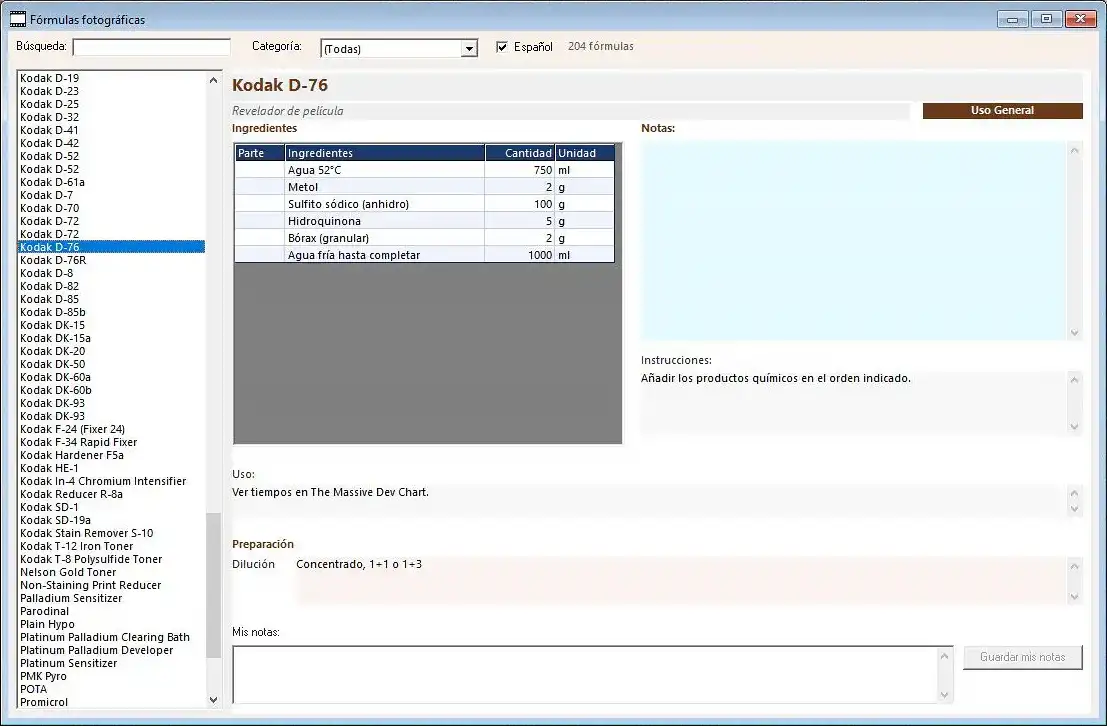Screen dimensions: 1107x726
Task: Select Platinum Palladium Clearing Bath
Action: click(x=111, y=637)
